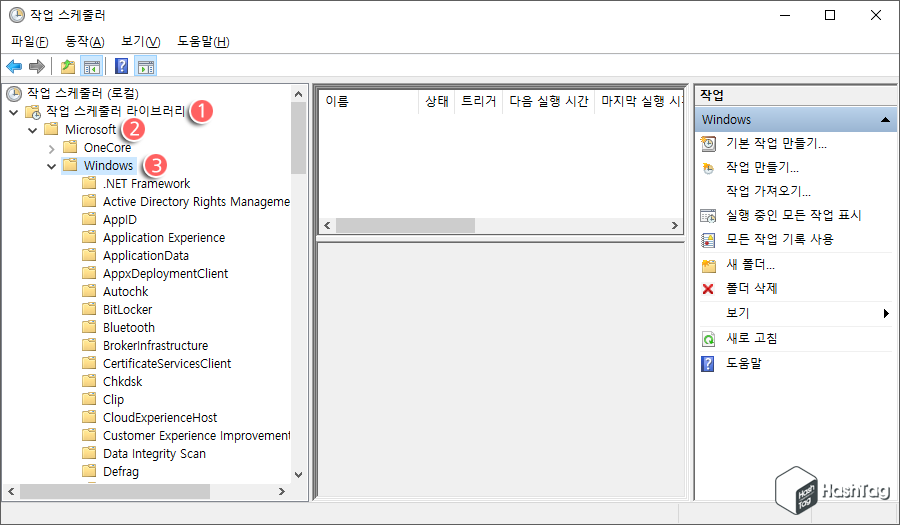This screenshot has height=525, width=900.
Task: Click the 기본 작업 만들기 icon
Action: 708,143
